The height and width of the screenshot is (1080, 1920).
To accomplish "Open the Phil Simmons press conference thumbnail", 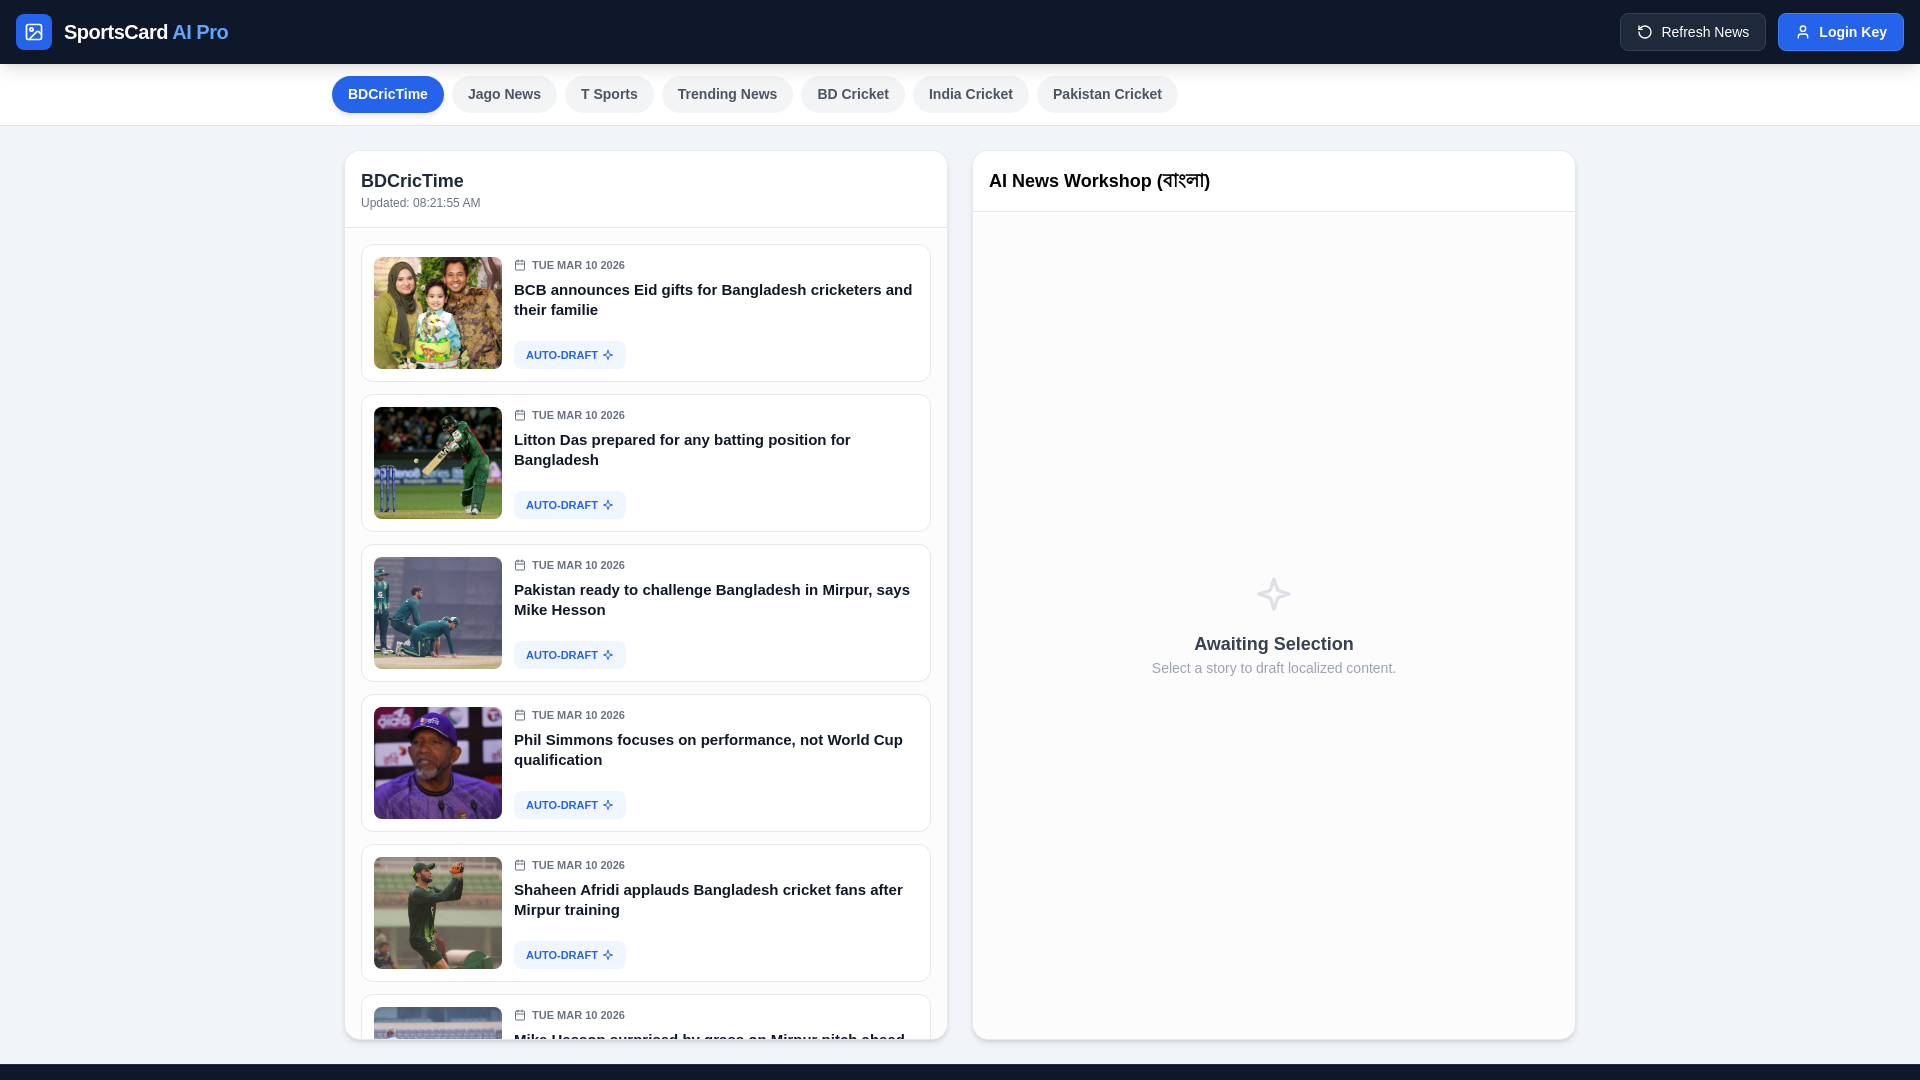I will click(x=438, y=763).
